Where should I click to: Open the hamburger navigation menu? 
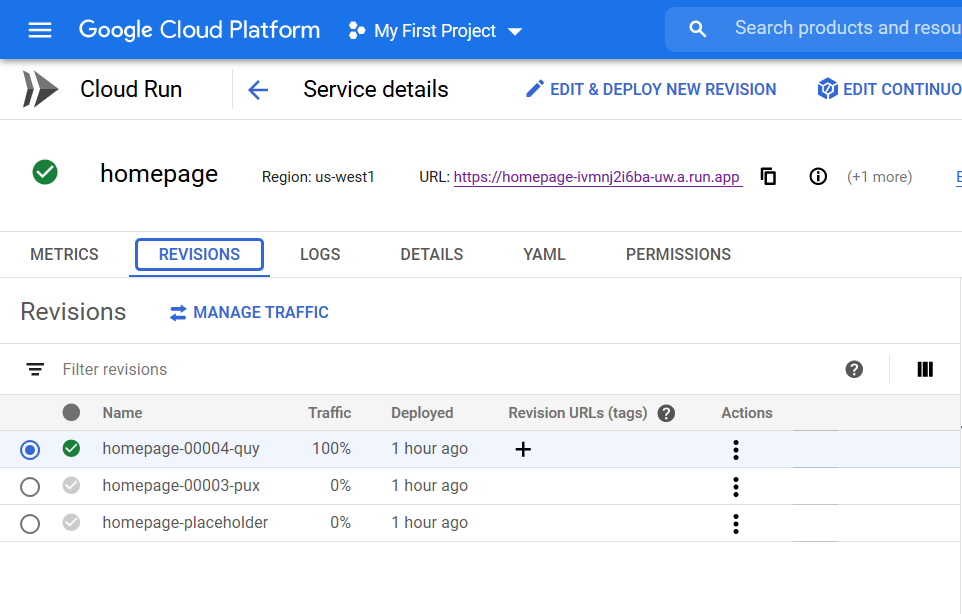coord(40,30)
